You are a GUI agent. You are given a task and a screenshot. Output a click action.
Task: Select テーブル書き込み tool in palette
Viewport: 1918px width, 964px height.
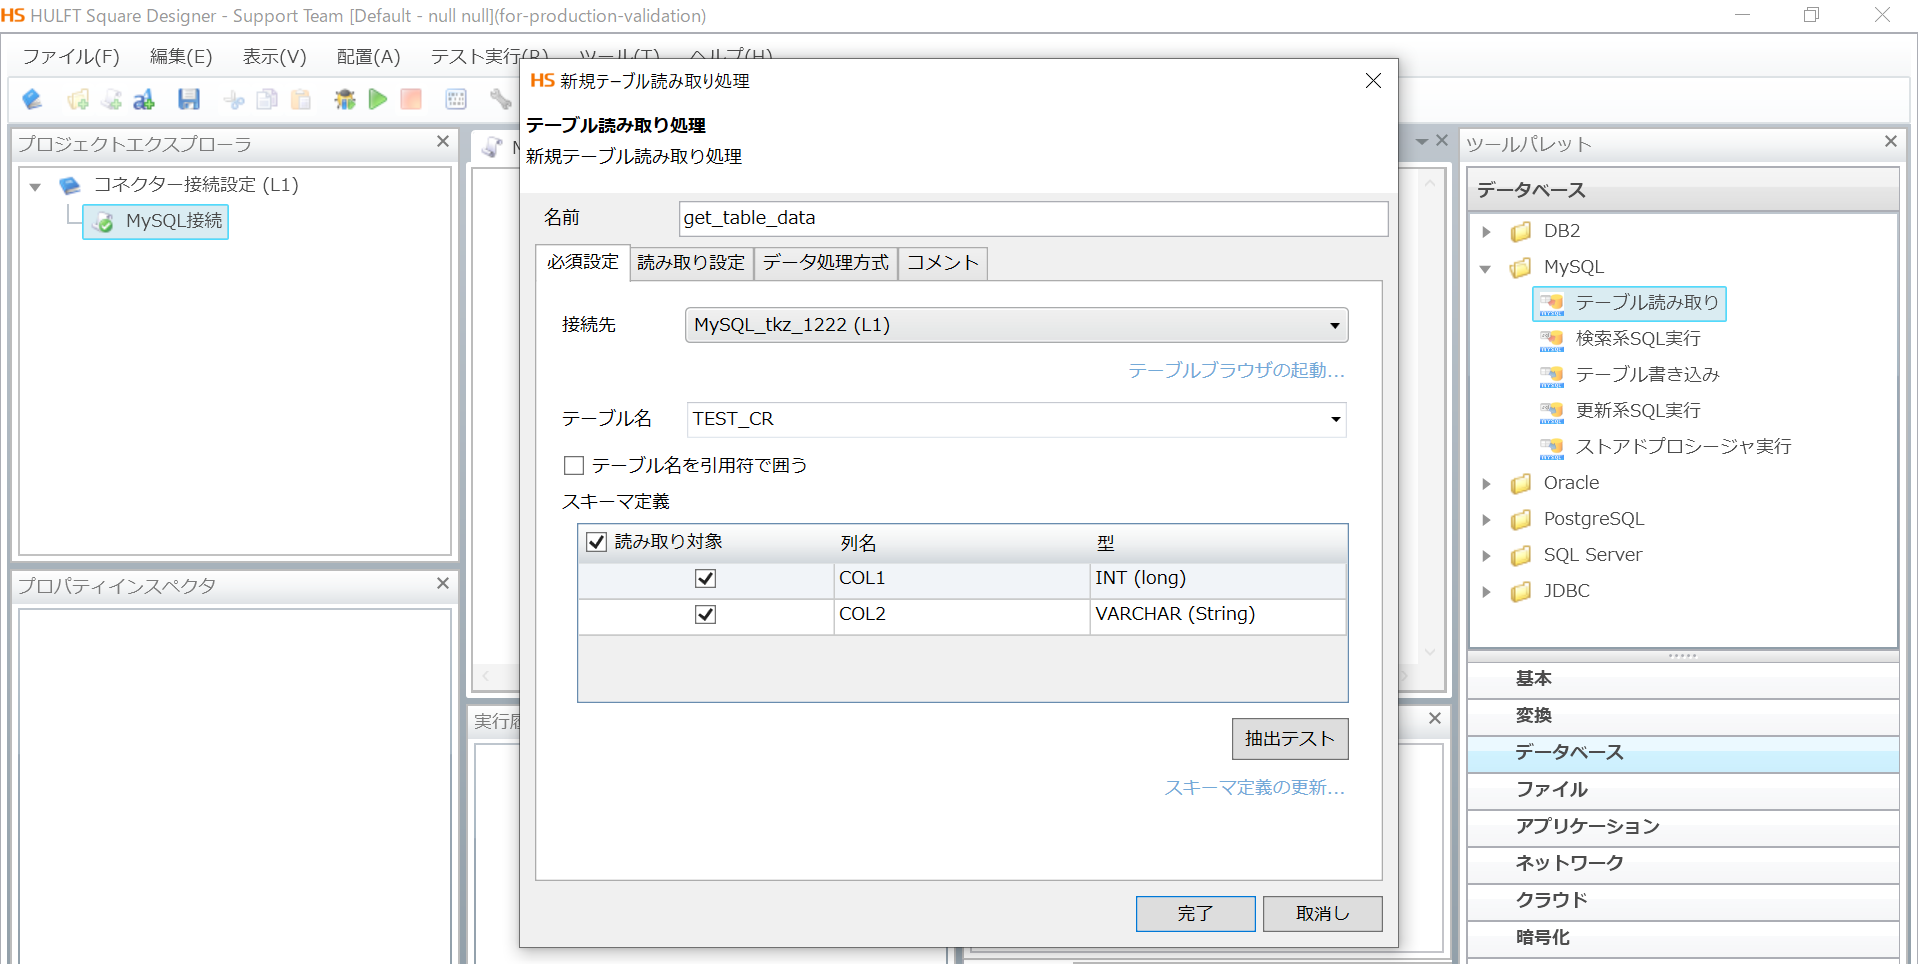click(1629, 375)
